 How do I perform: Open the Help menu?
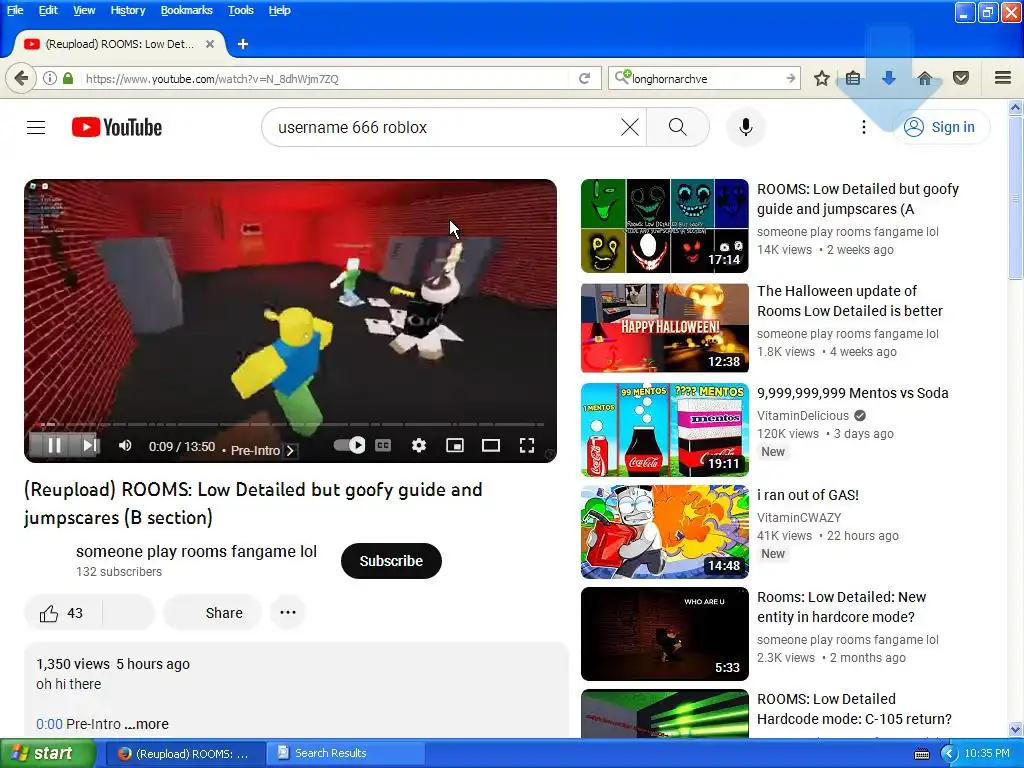click(x=280, y=10)
